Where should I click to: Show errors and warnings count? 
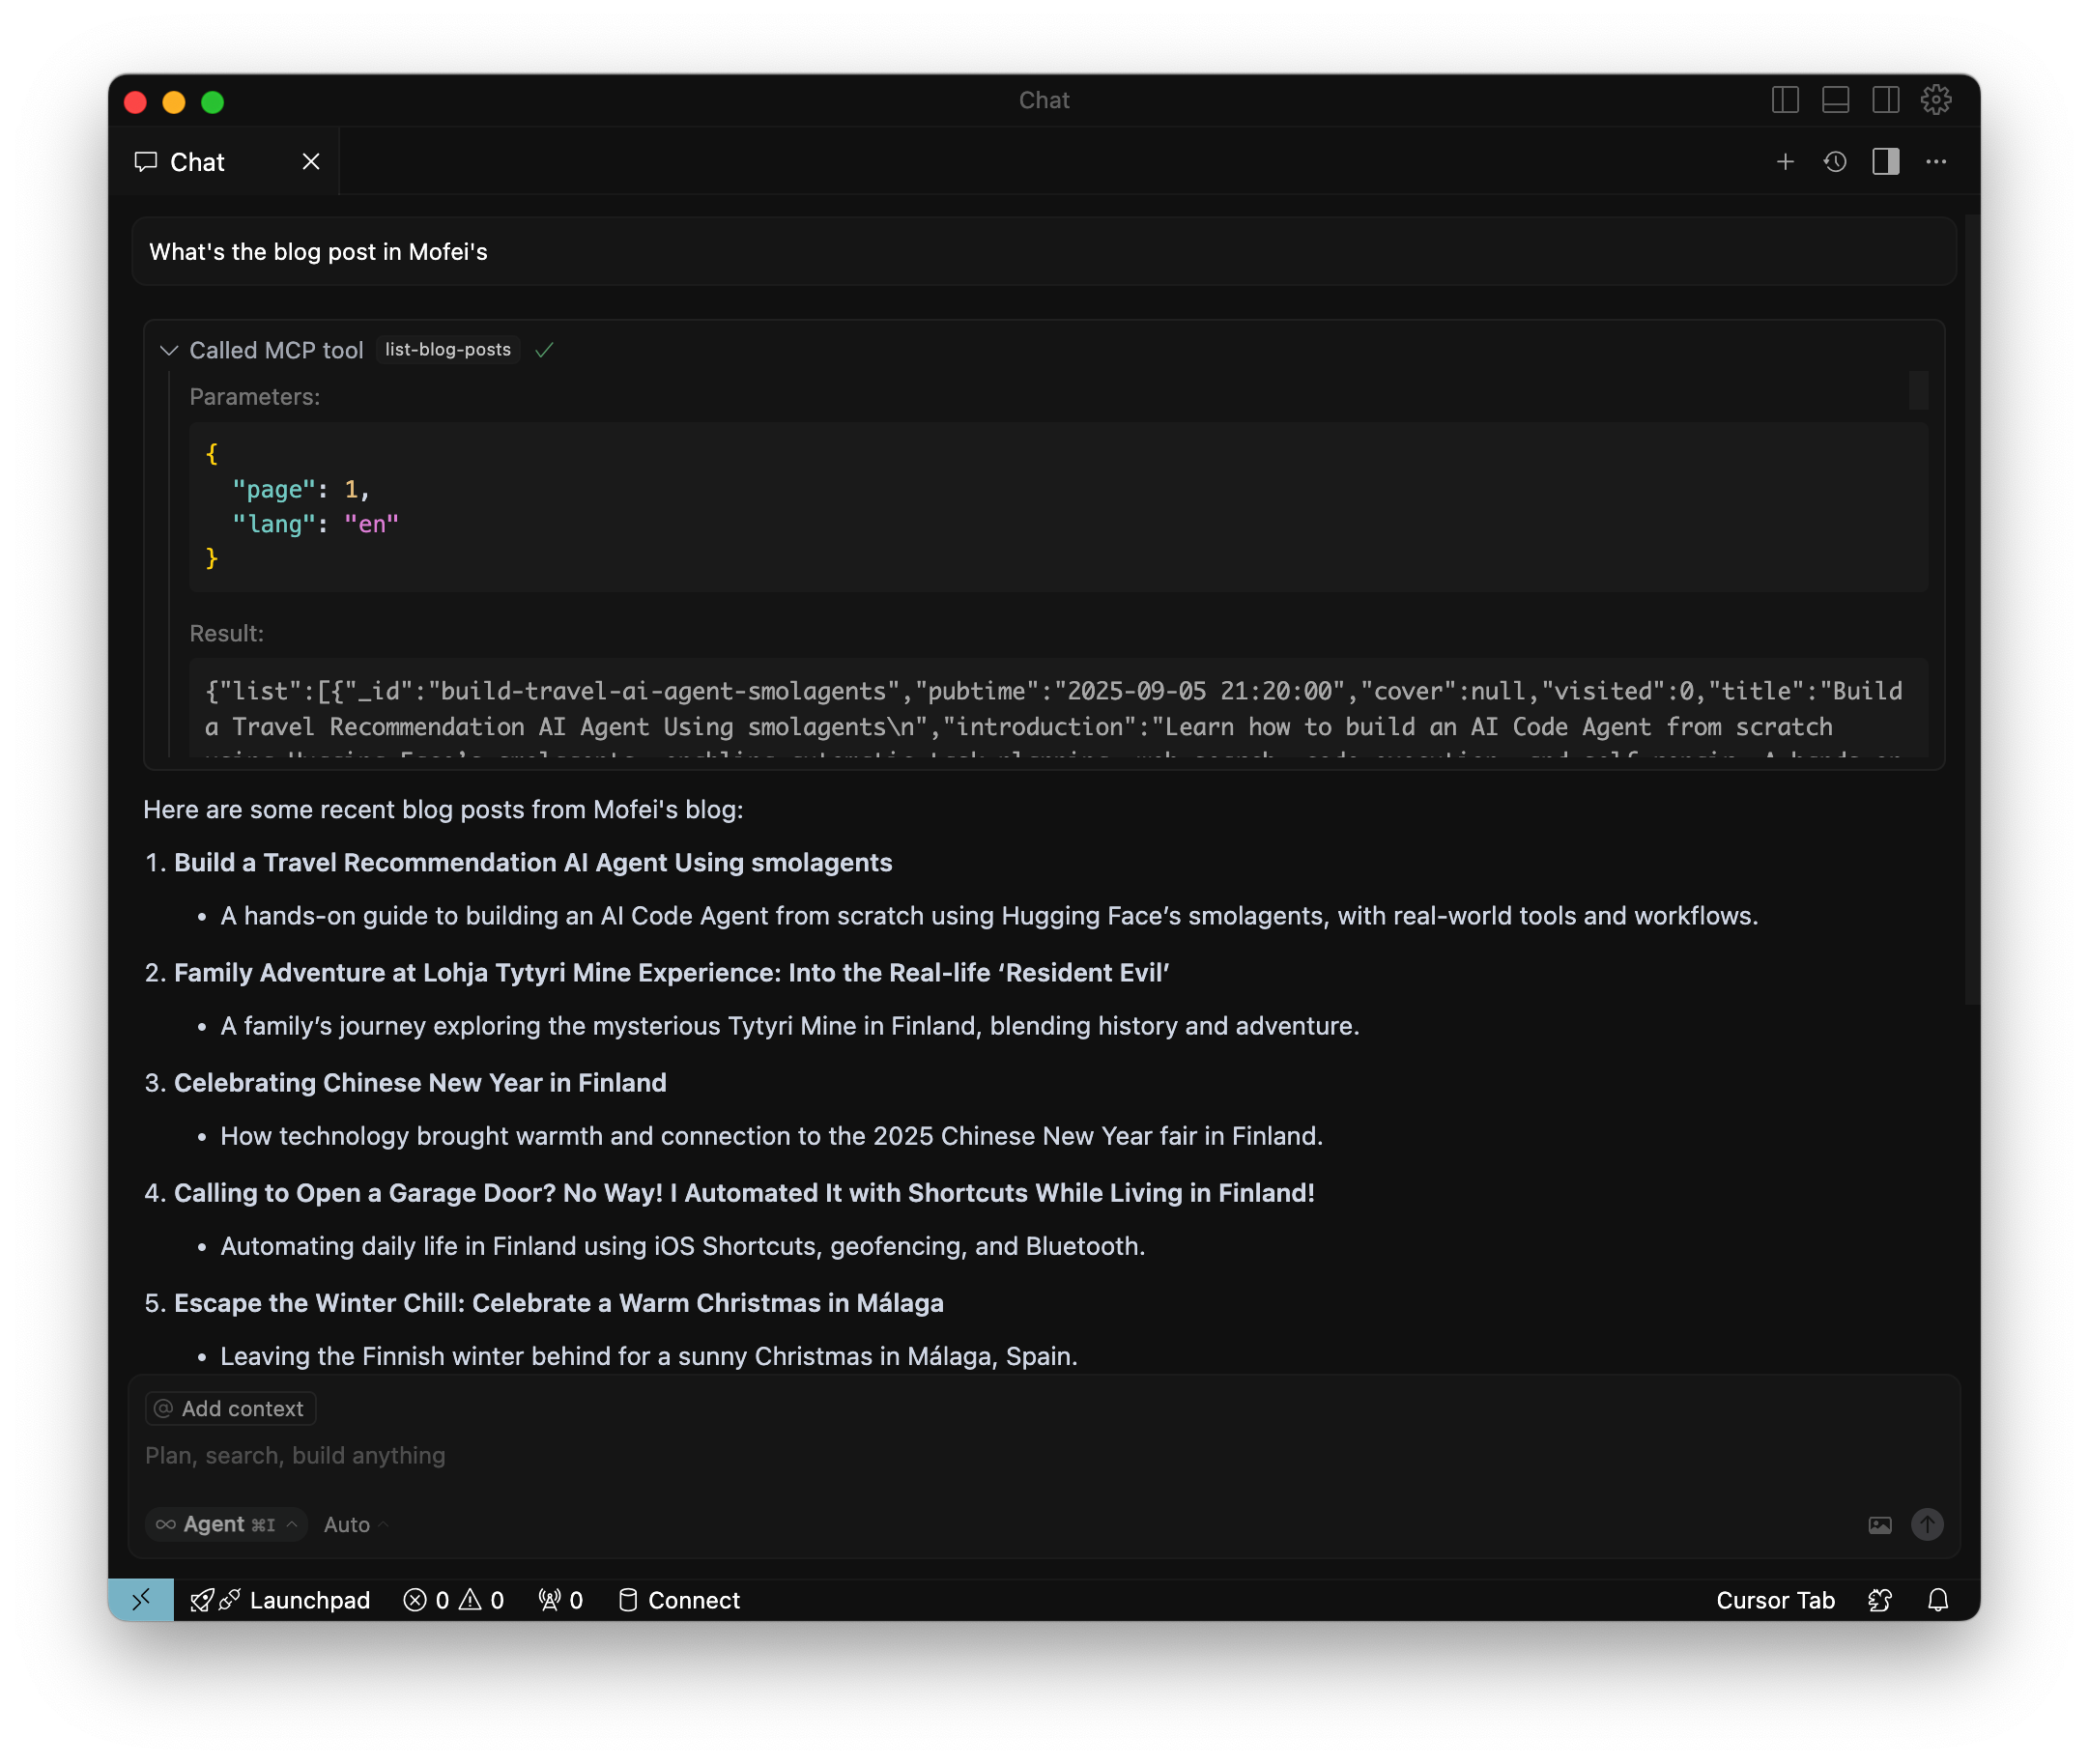pyautogui.click(x=453, y=1599)
